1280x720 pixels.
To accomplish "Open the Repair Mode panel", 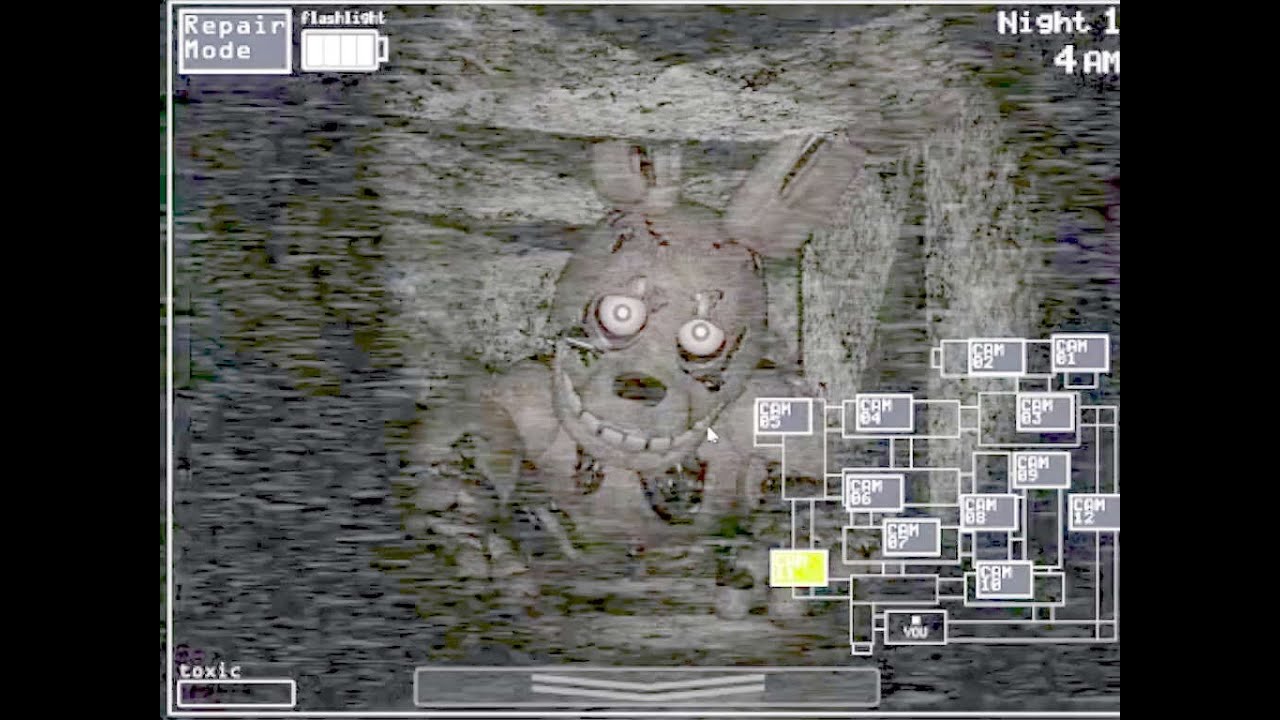I will point(235,41).
